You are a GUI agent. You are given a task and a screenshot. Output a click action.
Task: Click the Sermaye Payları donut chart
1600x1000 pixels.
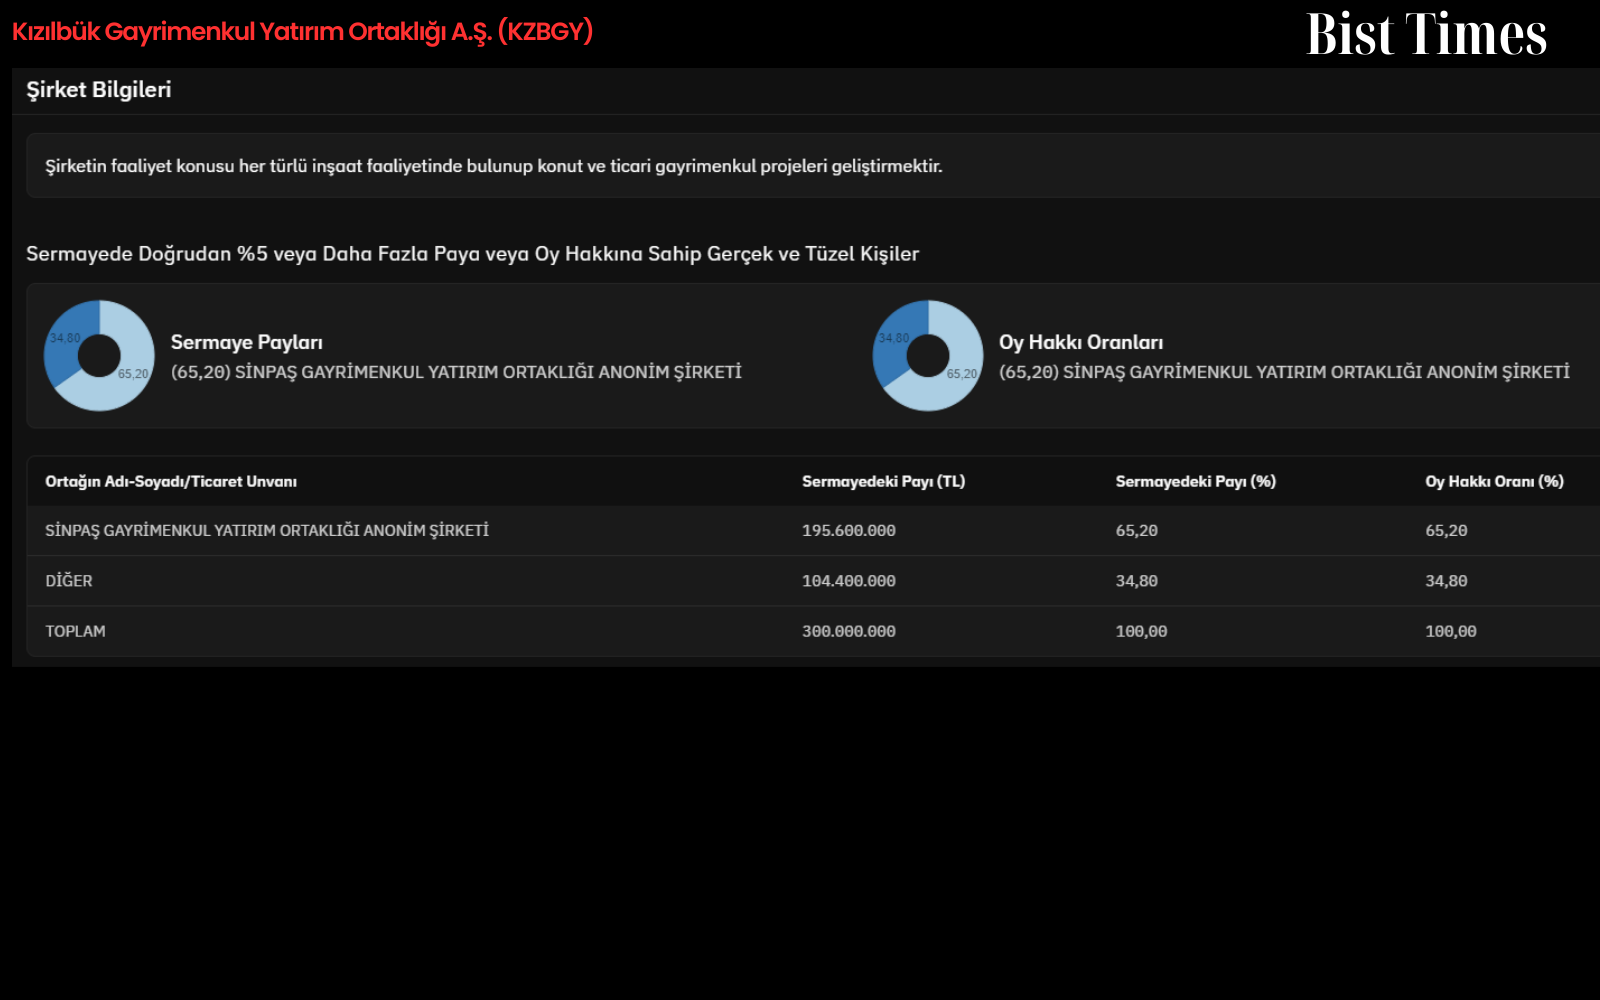(x=99, y=355)
